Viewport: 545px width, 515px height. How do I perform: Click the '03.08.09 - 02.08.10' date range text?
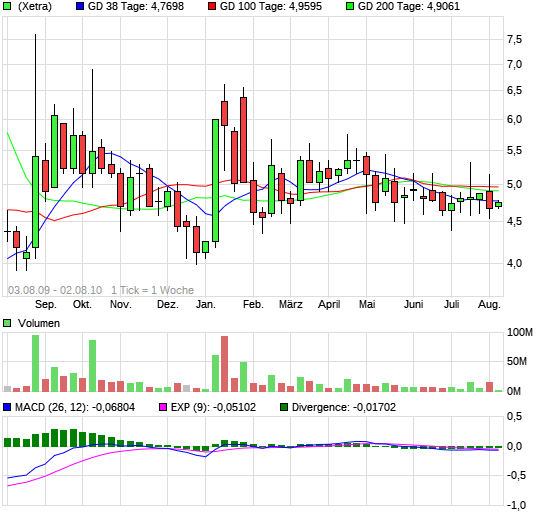(55, 290)
